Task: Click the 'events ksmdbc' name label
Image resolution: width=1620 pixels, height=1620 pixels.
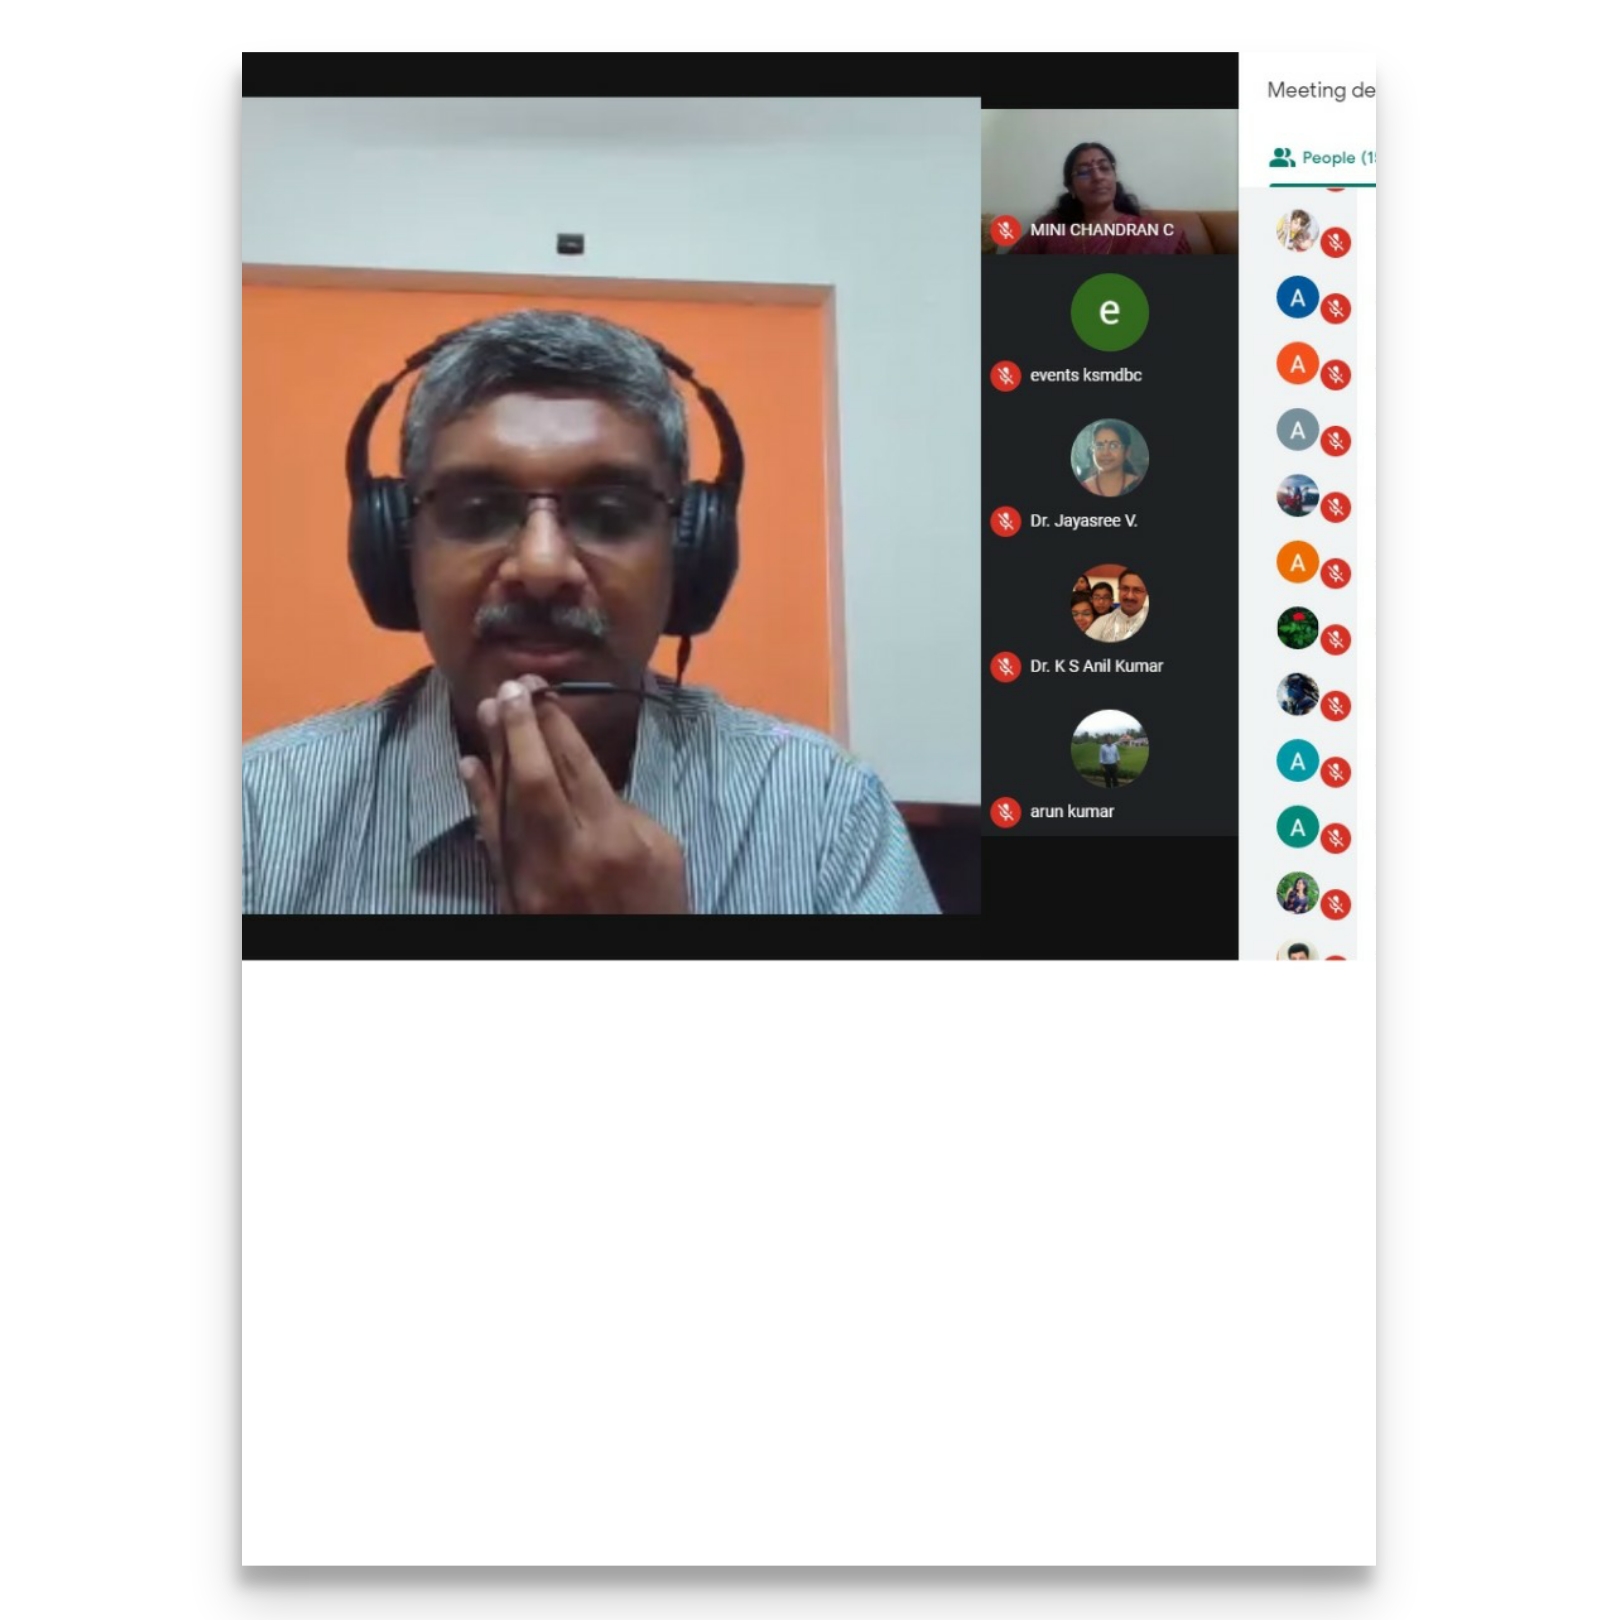Action: point(1086,376)
